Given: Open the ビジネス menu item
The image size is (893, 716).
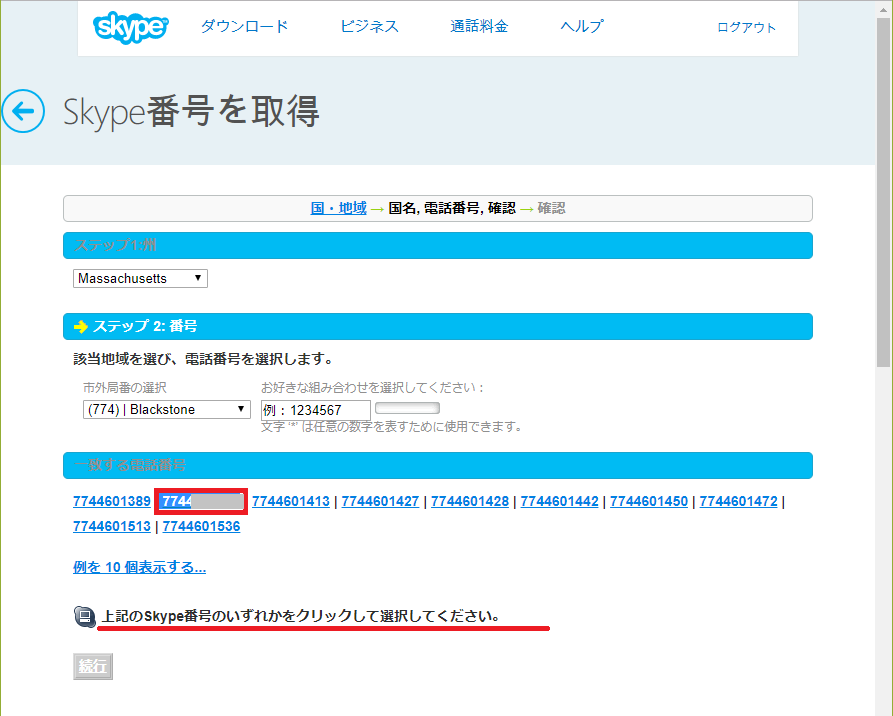Looking at the screenshot, I should tap(369, 26).
